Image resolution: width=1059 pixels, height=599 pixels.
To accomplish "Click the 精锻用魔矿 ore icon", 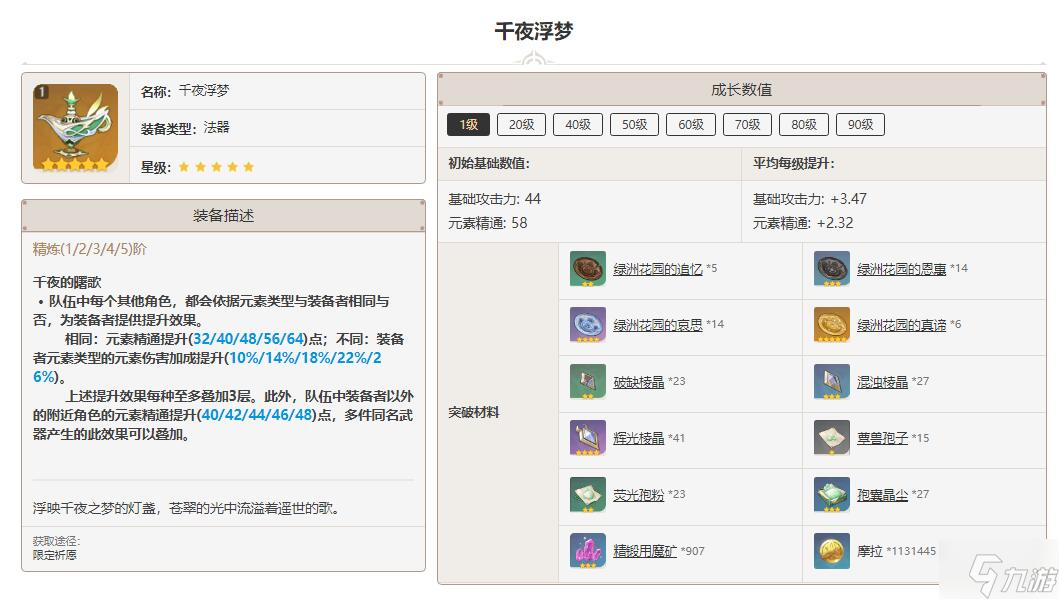I will pos(588,550).
